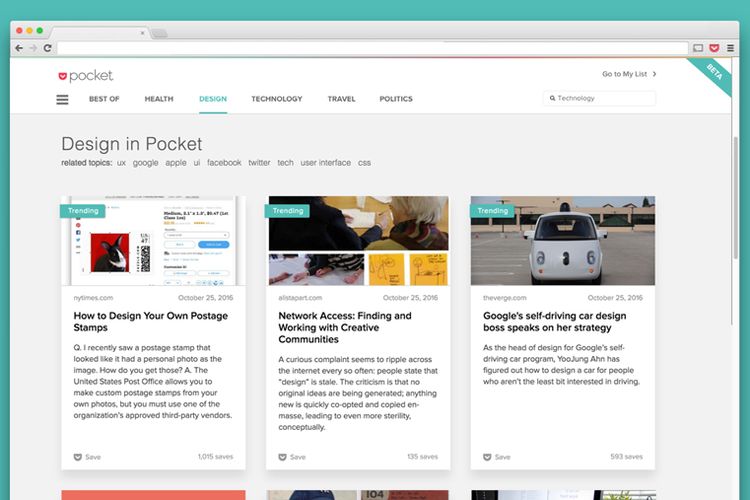Viewport: 750px width, 500px height.
Task: Click the Save pocket icon on Postage Stamps card
Action: 77,457
